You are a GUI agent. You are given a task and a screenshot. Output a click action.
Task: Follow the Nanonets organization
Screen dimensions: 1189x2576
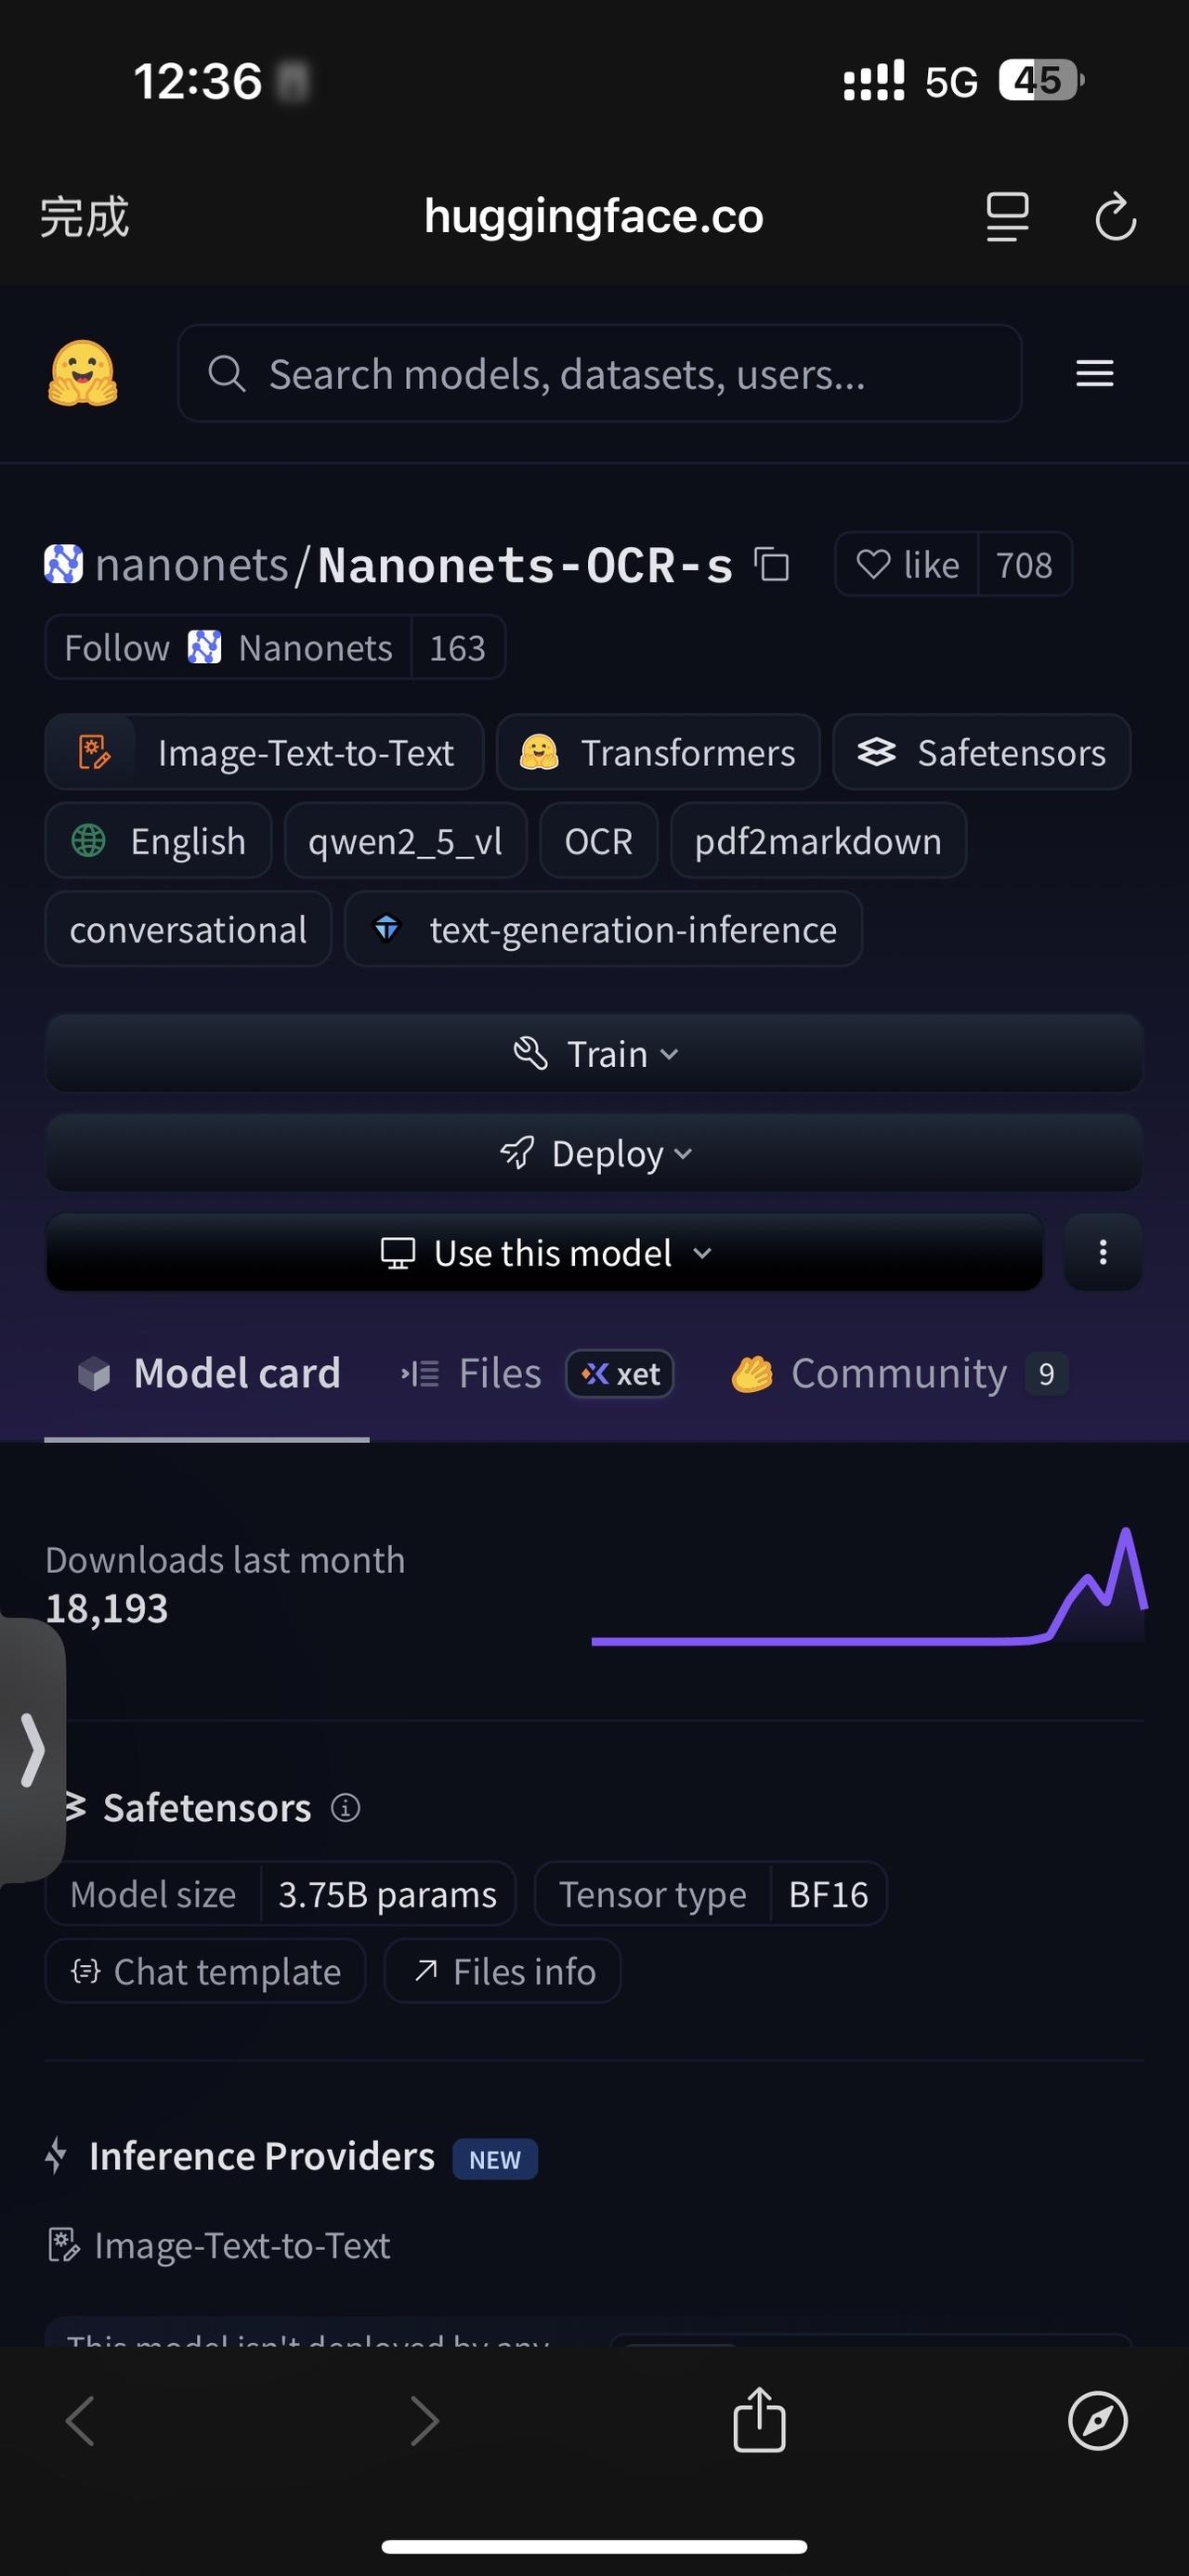click(x=117, y=648)
